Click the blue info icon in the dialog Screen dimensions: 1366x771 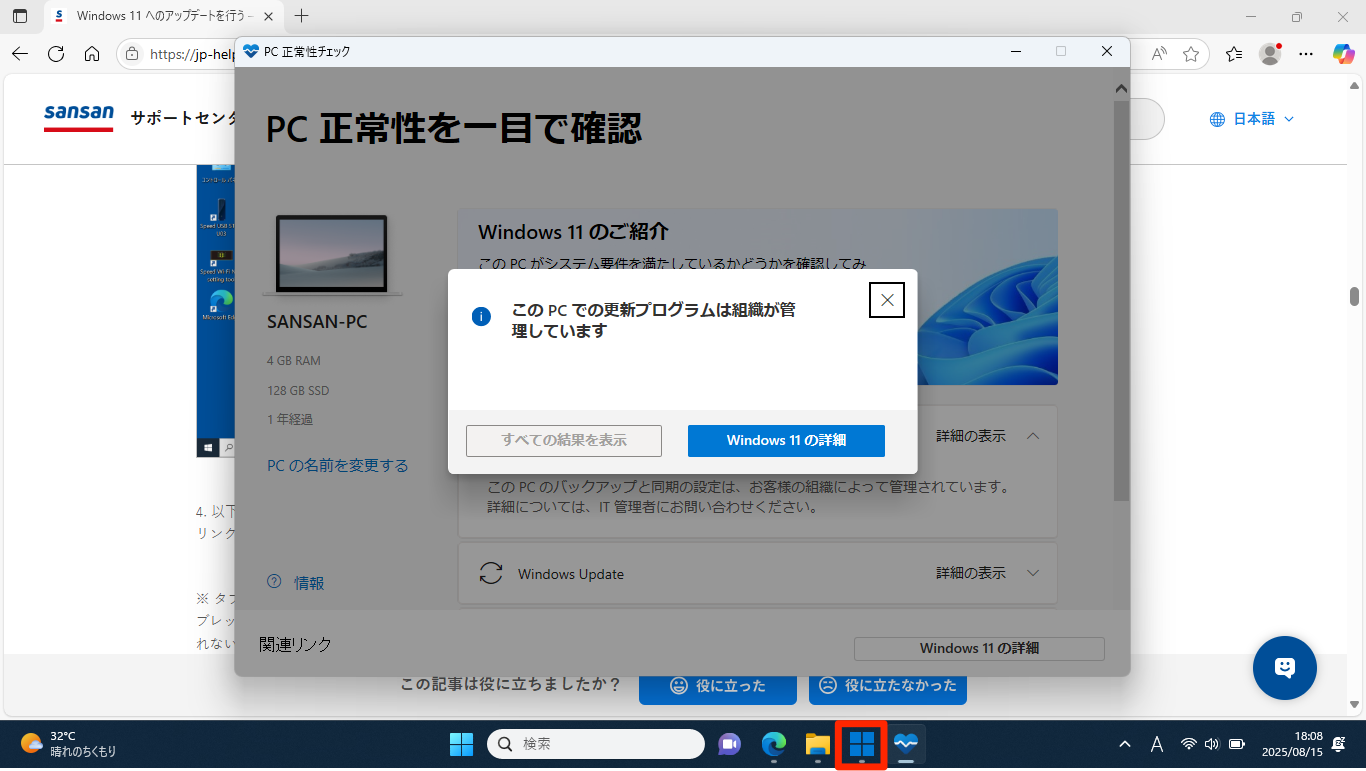pyautogui.click(x=481, y=317)
